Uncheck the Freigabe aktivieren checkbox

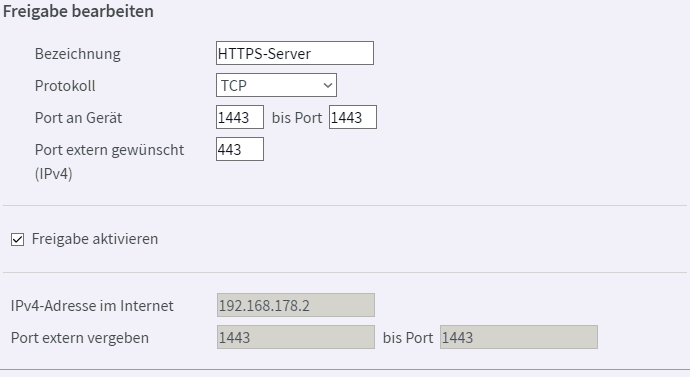(x=18, y=239)
